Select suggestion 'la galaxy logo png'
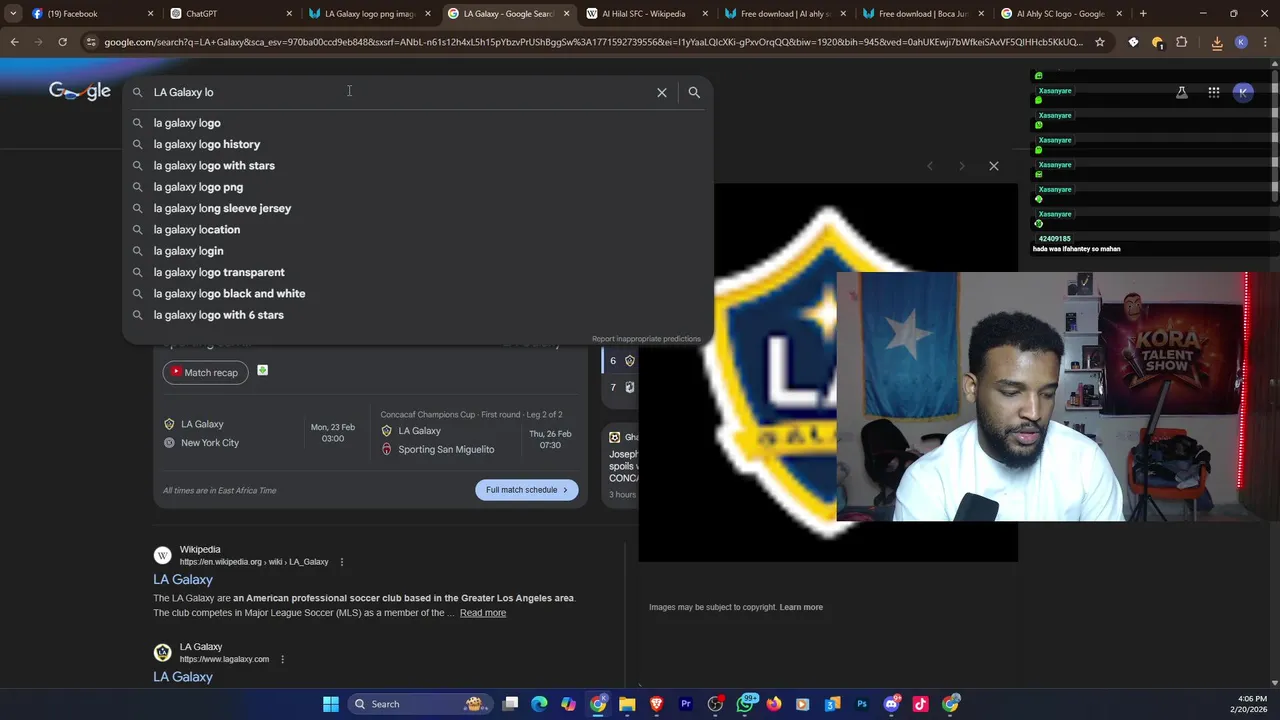1280x720 pixels. click(418, 187)
